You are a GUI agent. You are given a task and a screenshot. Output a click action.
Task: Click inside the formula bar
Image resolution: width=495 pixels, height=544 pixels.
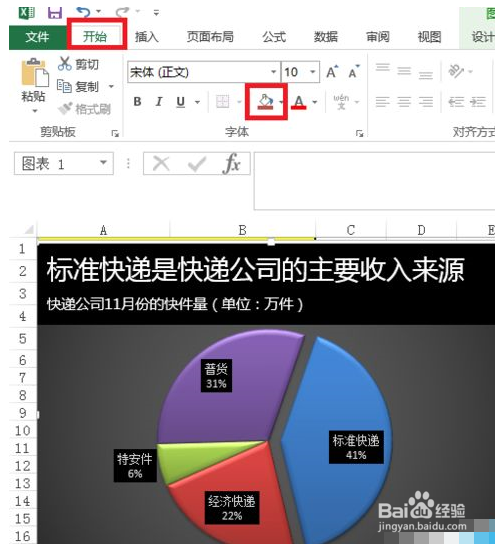pyautogui.click(x=375, y=181)
